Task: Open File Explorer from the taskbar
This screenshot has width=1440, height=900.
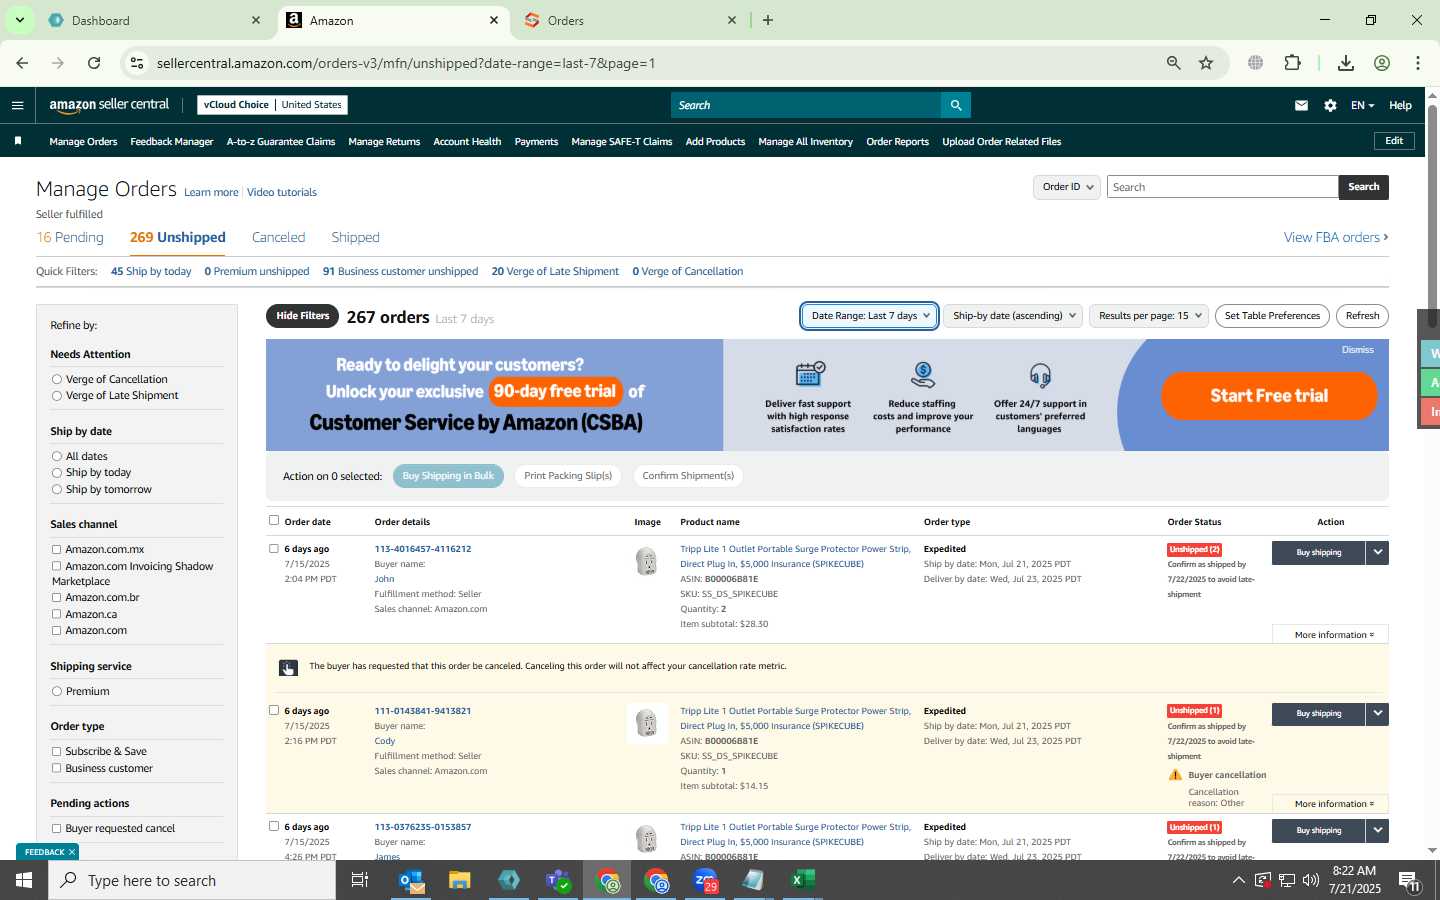Action: pos(459,880)
